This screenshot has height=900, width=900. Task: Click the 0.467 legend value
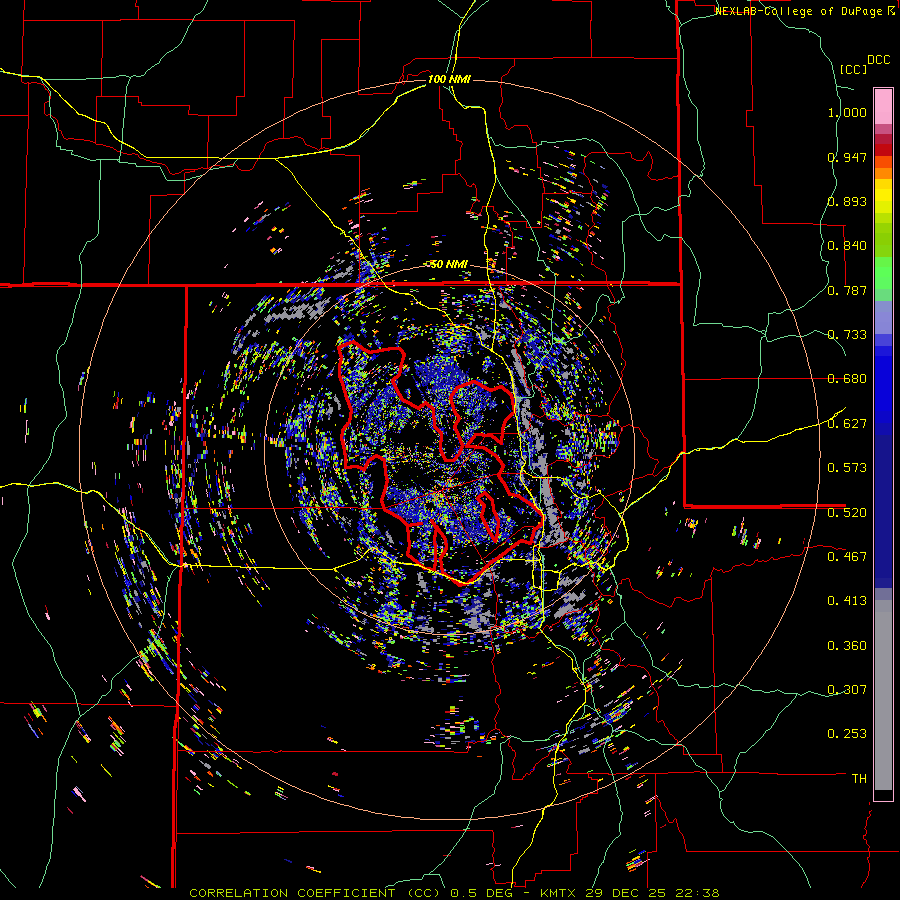pos(847,556)
